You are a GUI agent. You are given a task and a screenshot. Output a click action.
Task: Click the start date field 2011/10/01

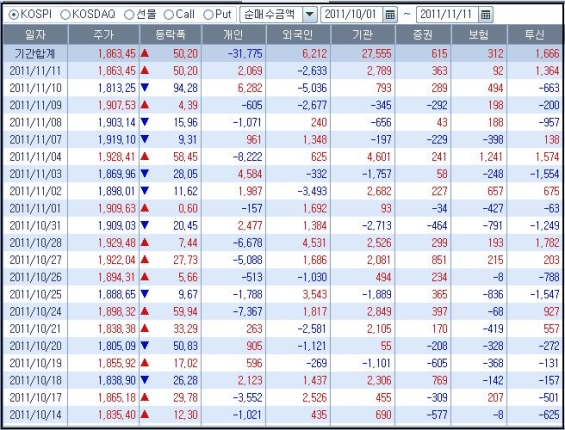click(x=351, y=14)
